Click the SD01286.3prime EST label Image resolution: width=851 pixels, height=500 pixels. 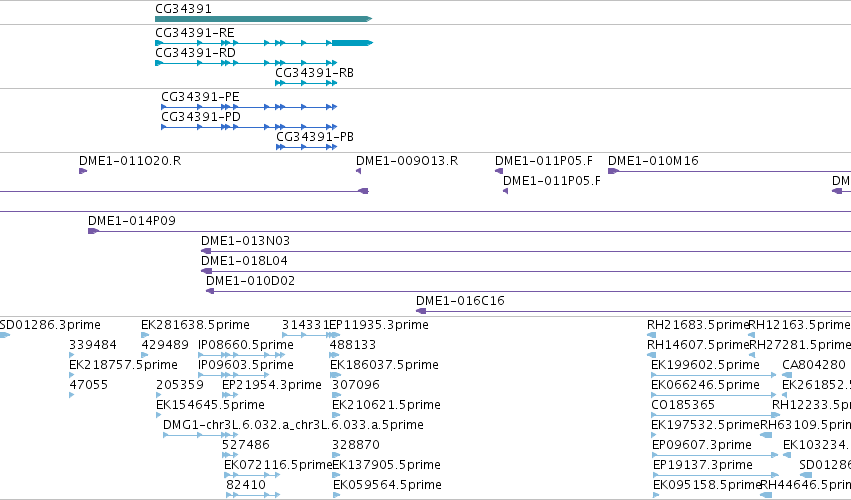pos(50,325)
